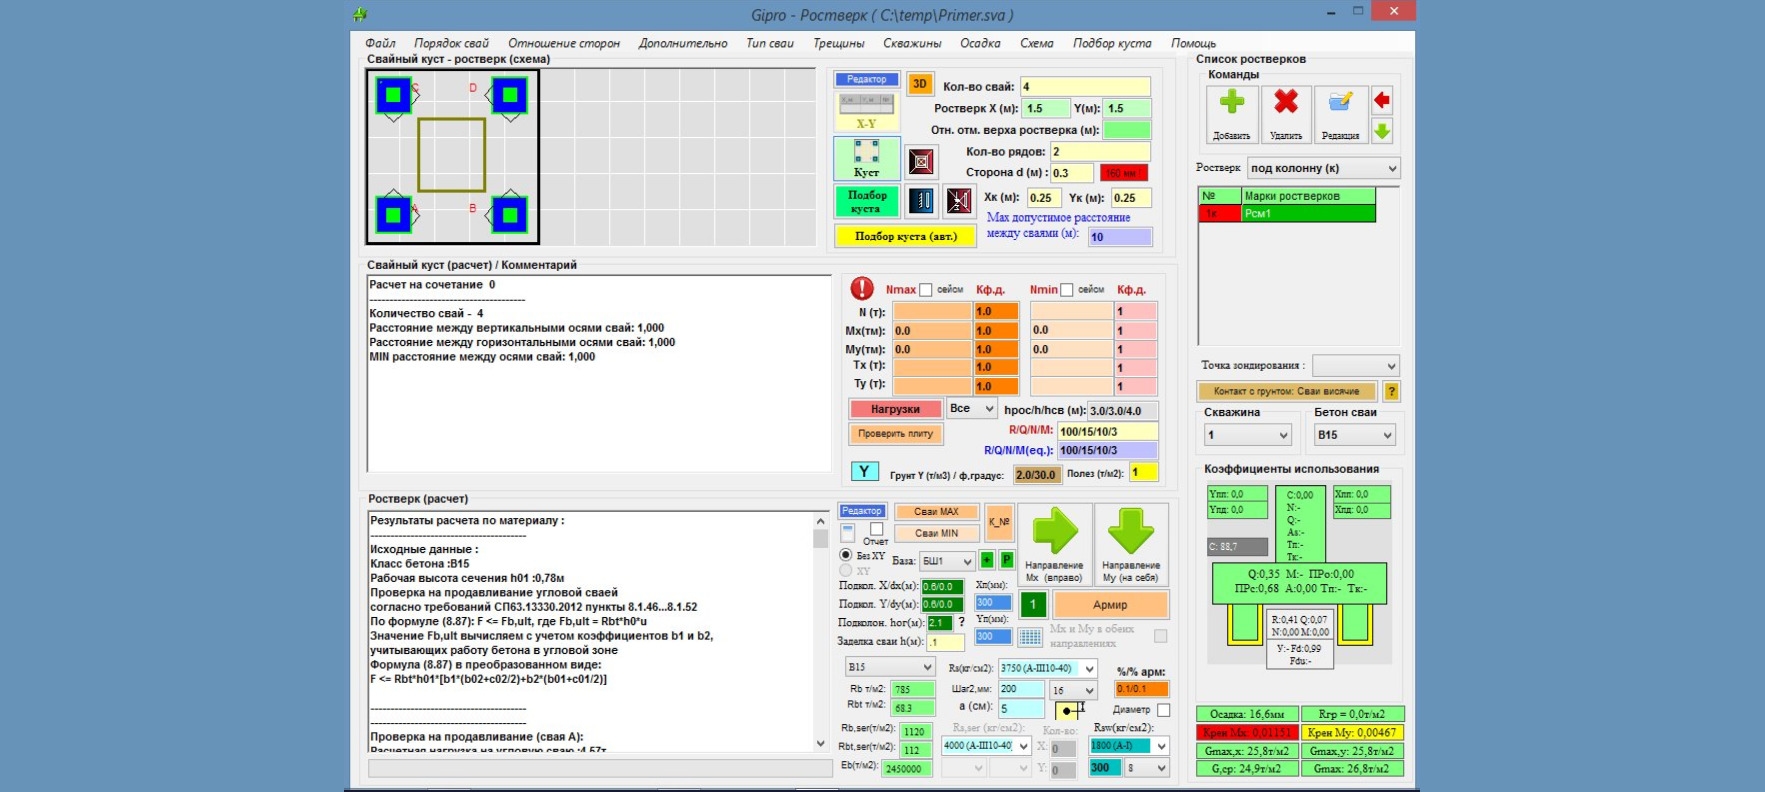Image resolution: width=1765 pixels, height=792 pixels.
Task: Check the Отчет checkbox
Action: 876,529
